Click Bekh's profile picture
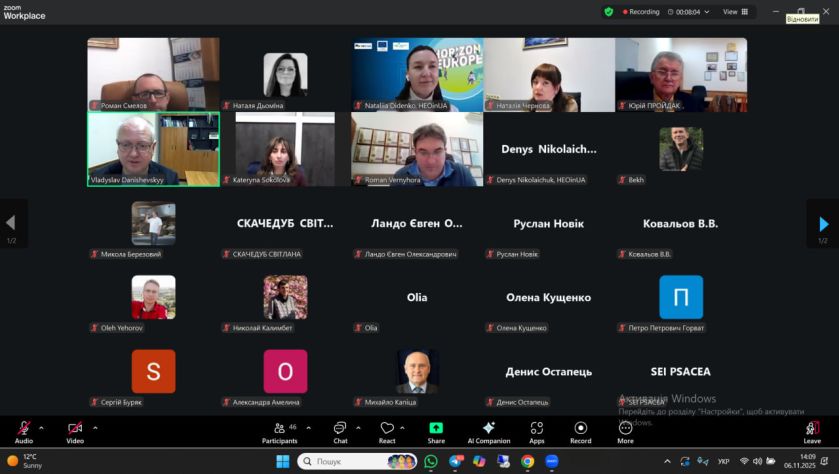This screenshot has width=839, height=474. tap(681, 149)
